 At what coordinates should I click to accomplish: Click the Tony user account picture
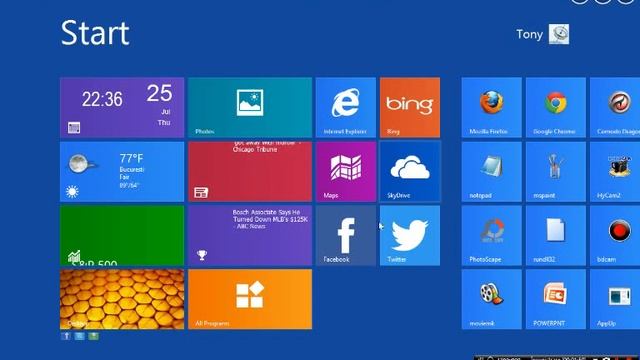pos(559,34)
